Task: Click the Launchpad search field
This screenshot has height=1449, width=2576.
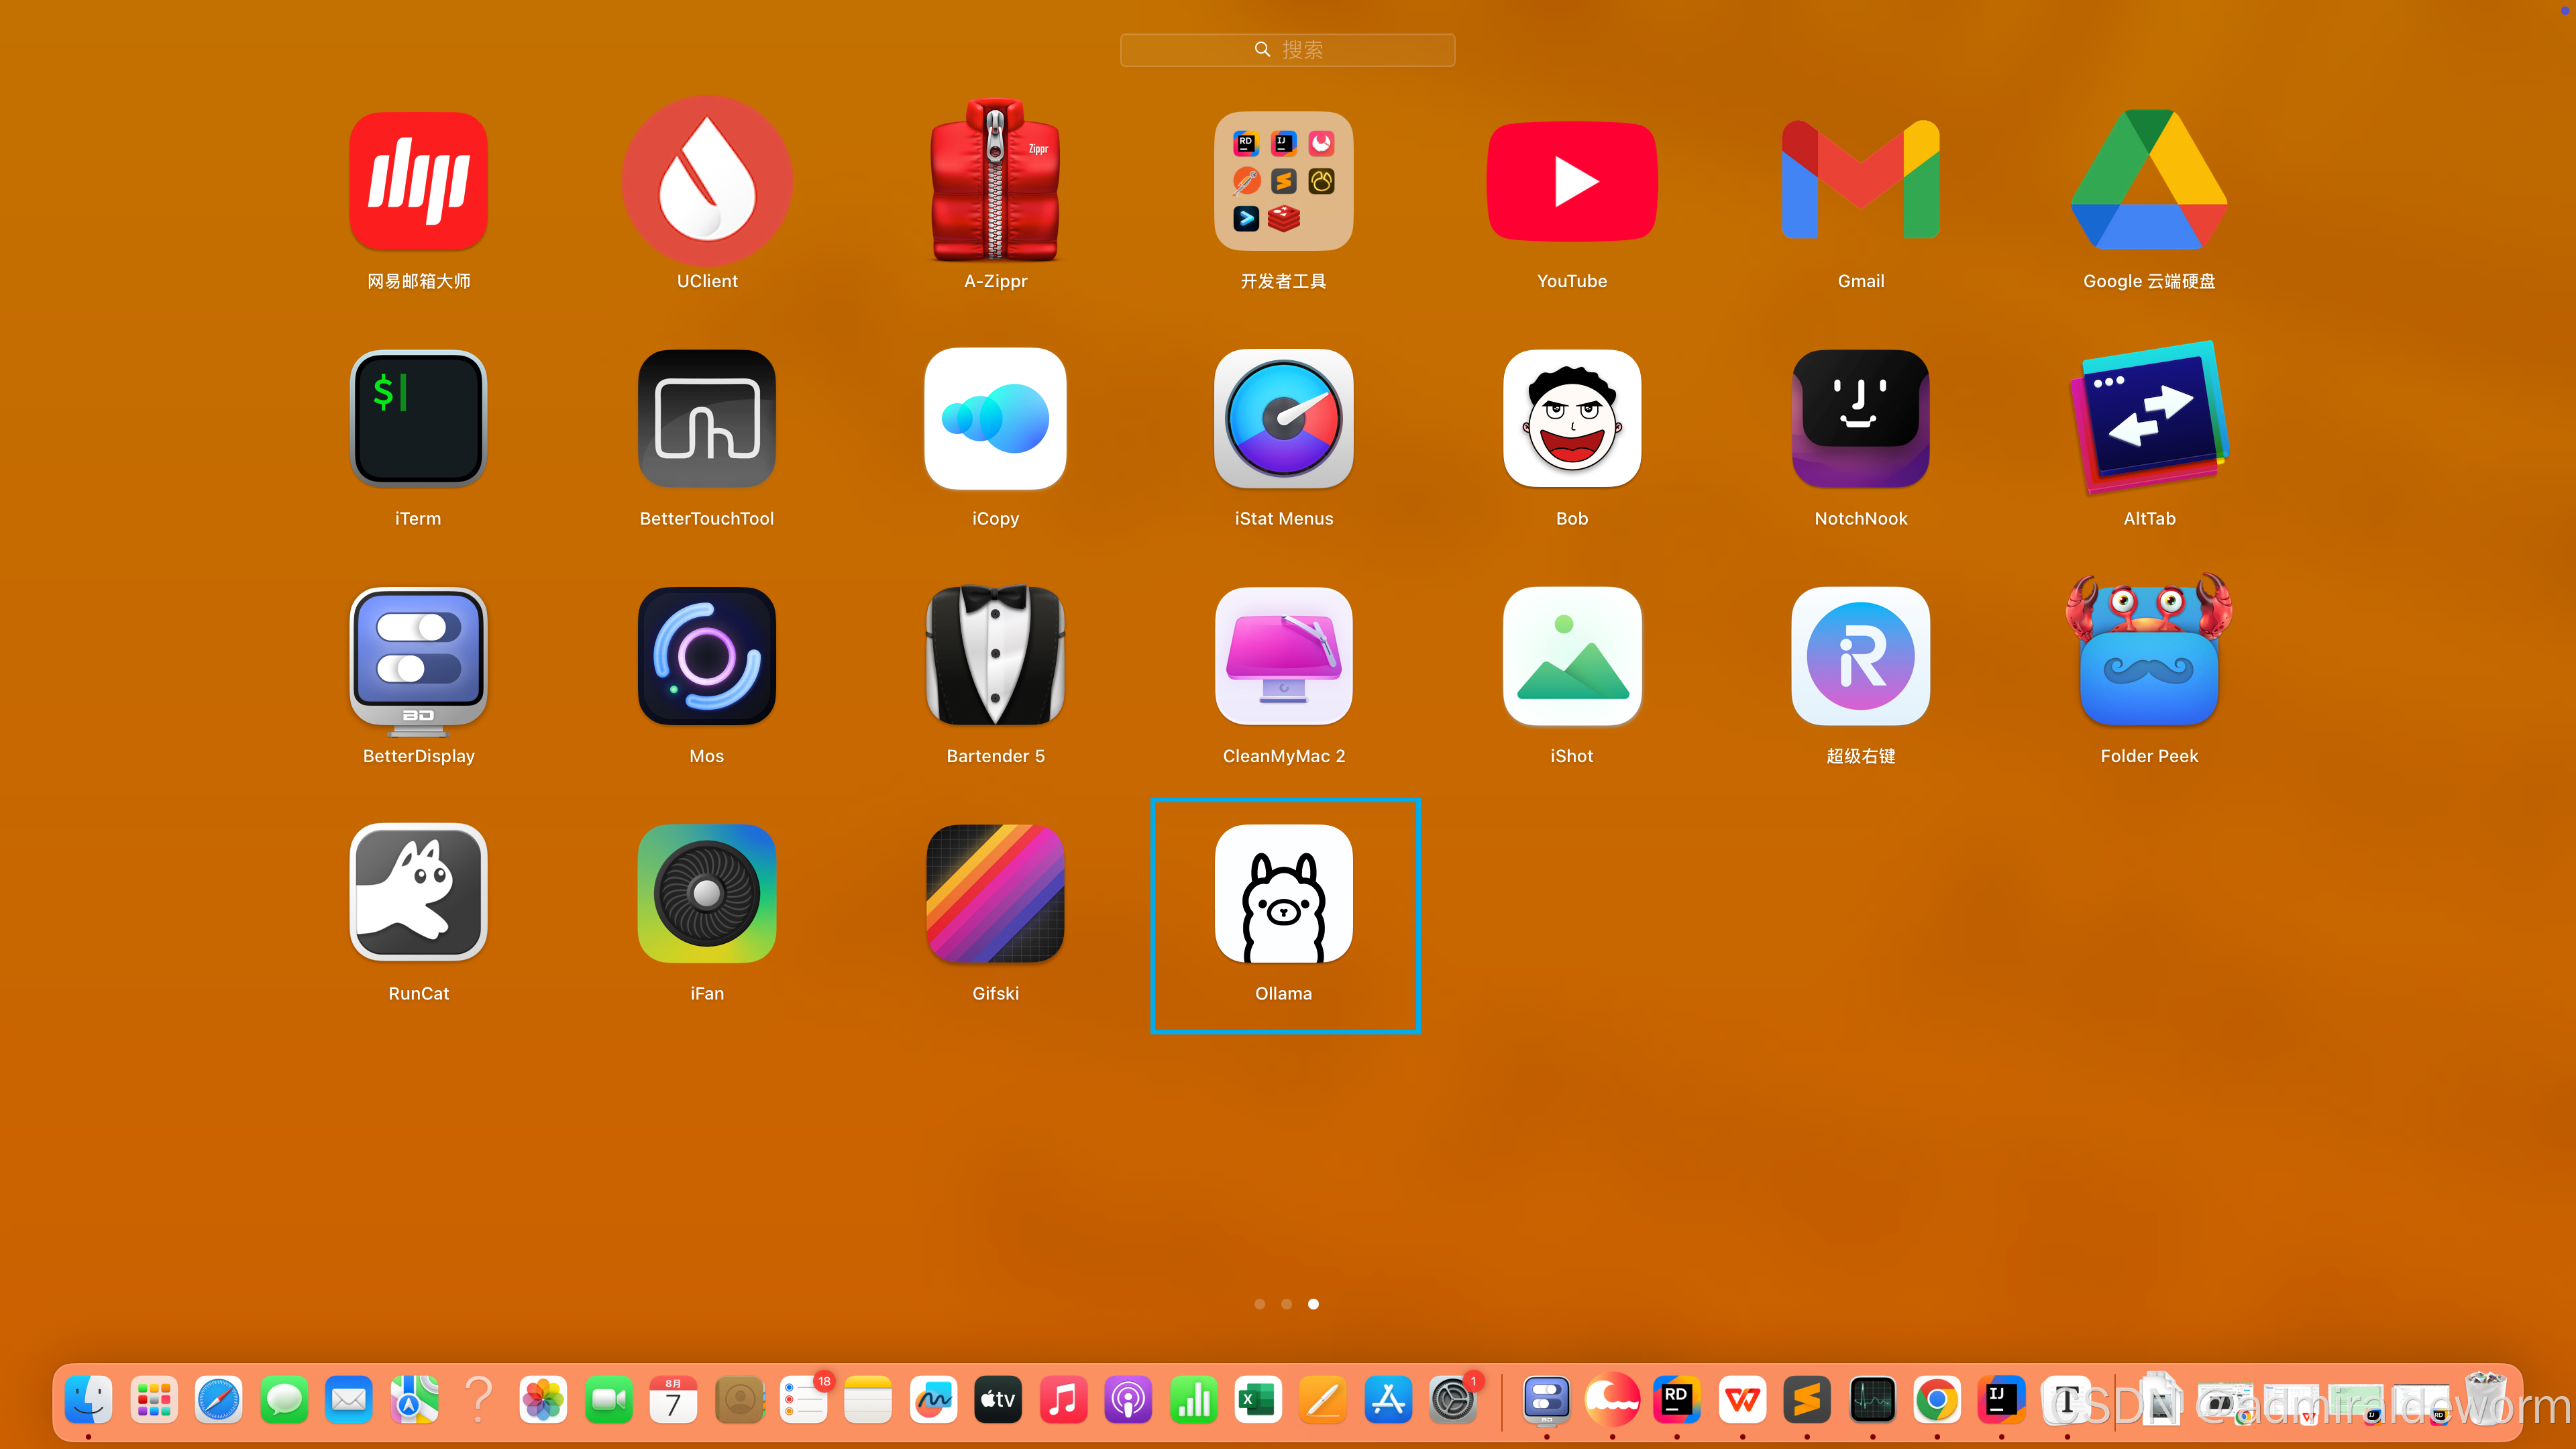Action: [1287, 50]
